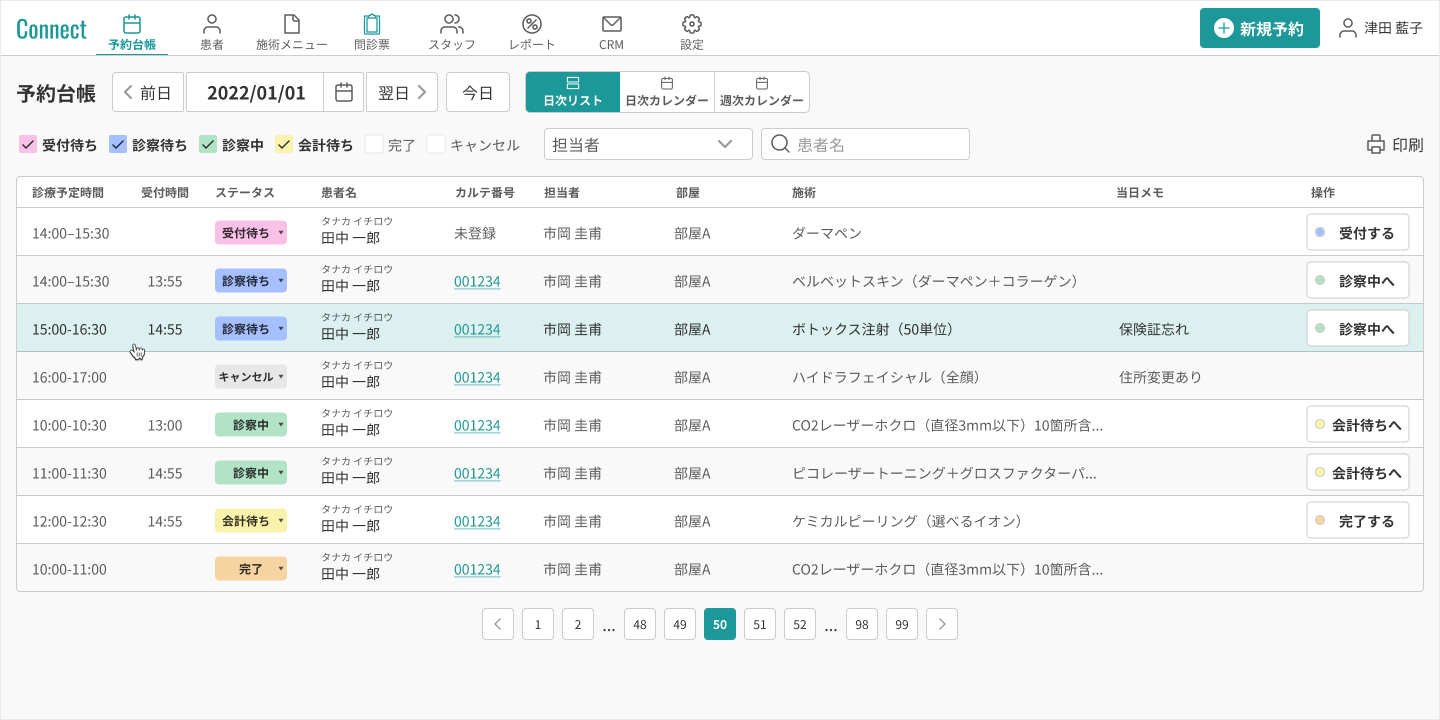Click the 保険証忘れ memo cell
Viewport: 1440px width, 720px height.
coord(1154,329)
